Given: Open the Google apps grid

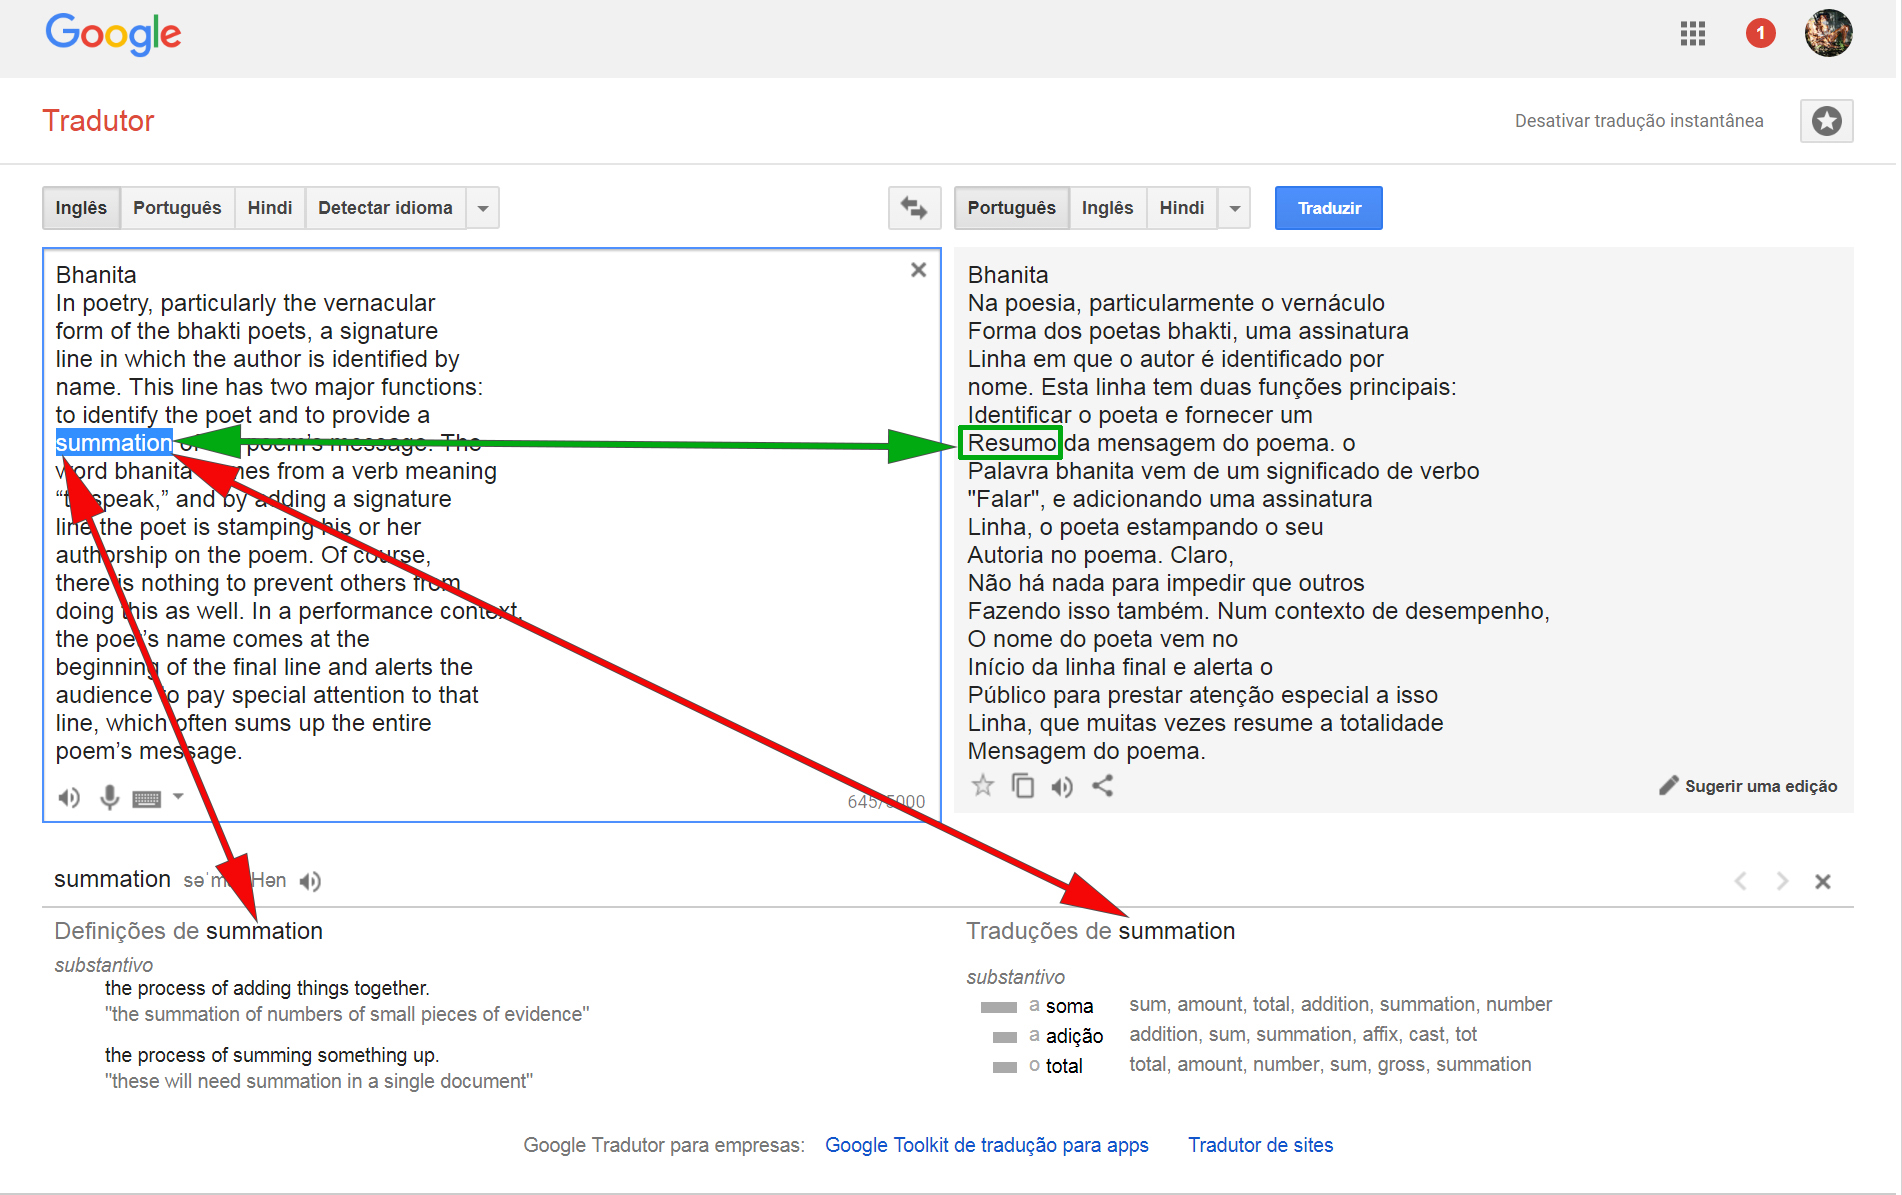Looking at the screenshot, I should [1692, 34].
